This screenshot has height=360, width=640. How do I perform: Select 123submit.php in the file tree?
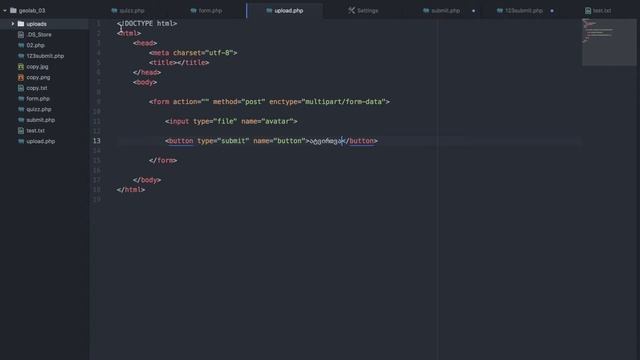tap(45, 56)
